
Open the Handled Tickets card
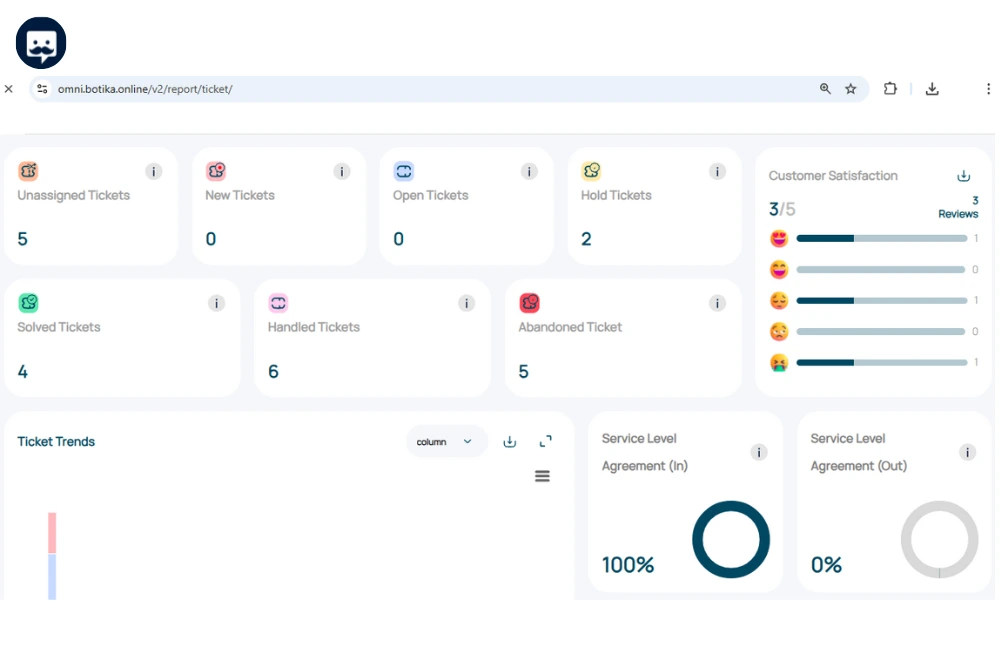(371, 338)
